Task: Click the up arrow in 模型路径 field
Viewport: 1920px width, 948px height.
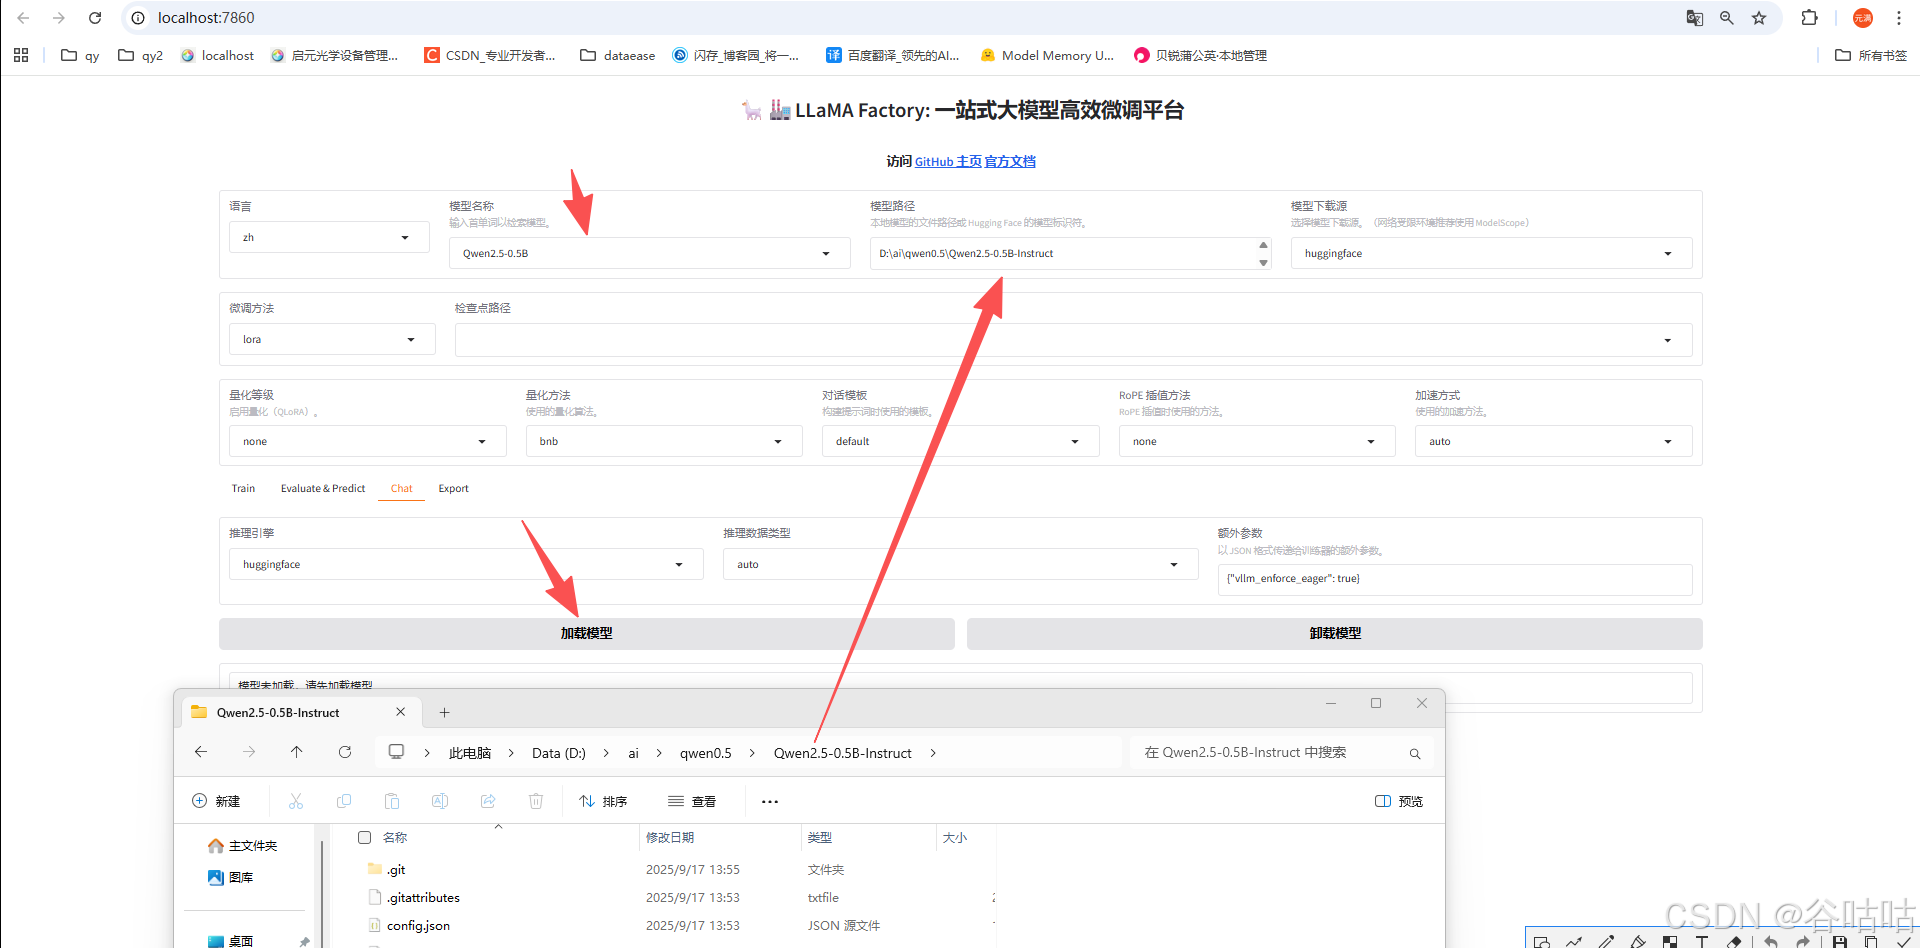Action: [x=1263, y=245]
